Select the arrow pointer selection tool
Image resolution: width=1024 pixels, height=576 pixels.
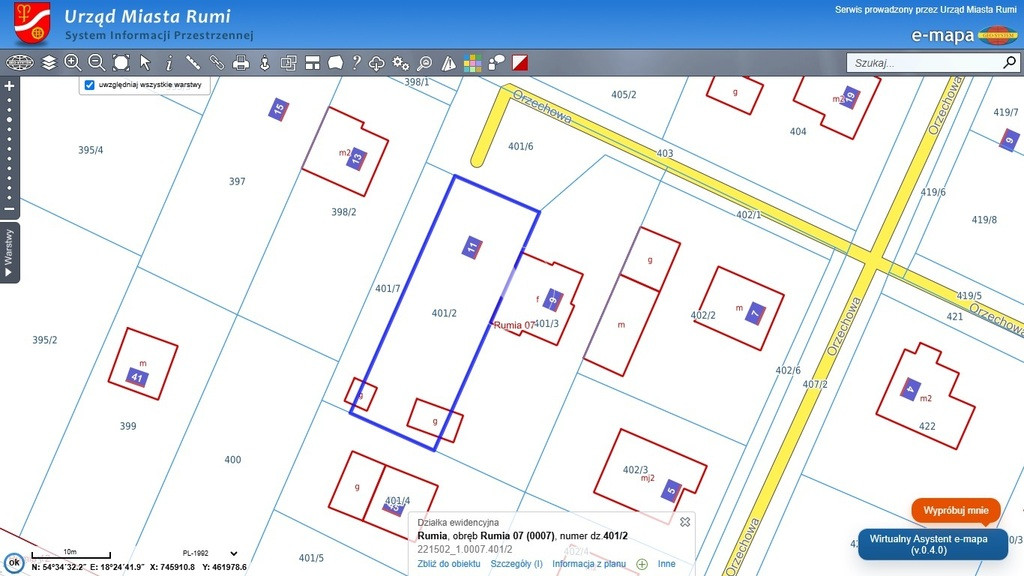click(145, 63)
